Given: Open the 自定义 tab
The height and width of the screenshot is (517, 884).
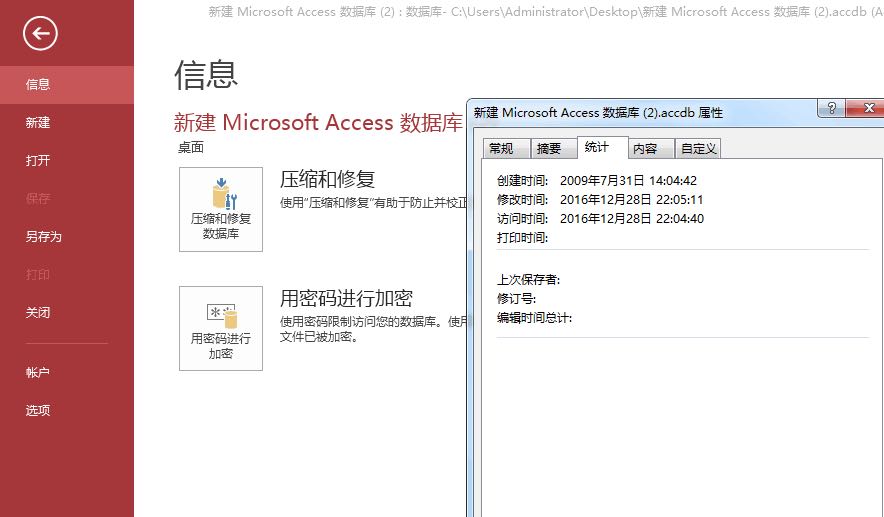Looking at the screenshot, I should click(x=698, y=149).
